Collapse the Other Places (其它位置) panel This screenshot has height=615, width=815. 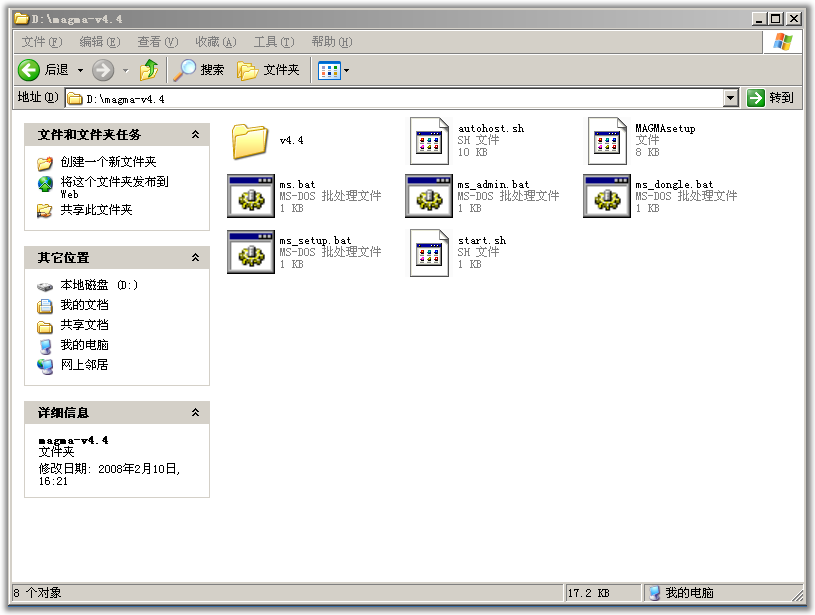point(195,257)
